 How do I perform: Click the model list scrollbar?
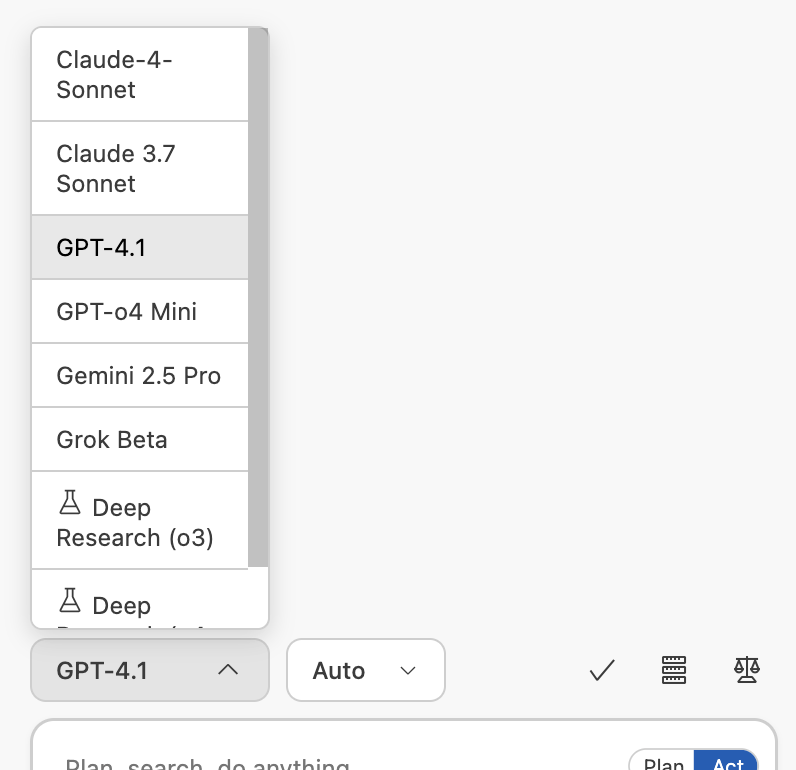click(258, 297)
